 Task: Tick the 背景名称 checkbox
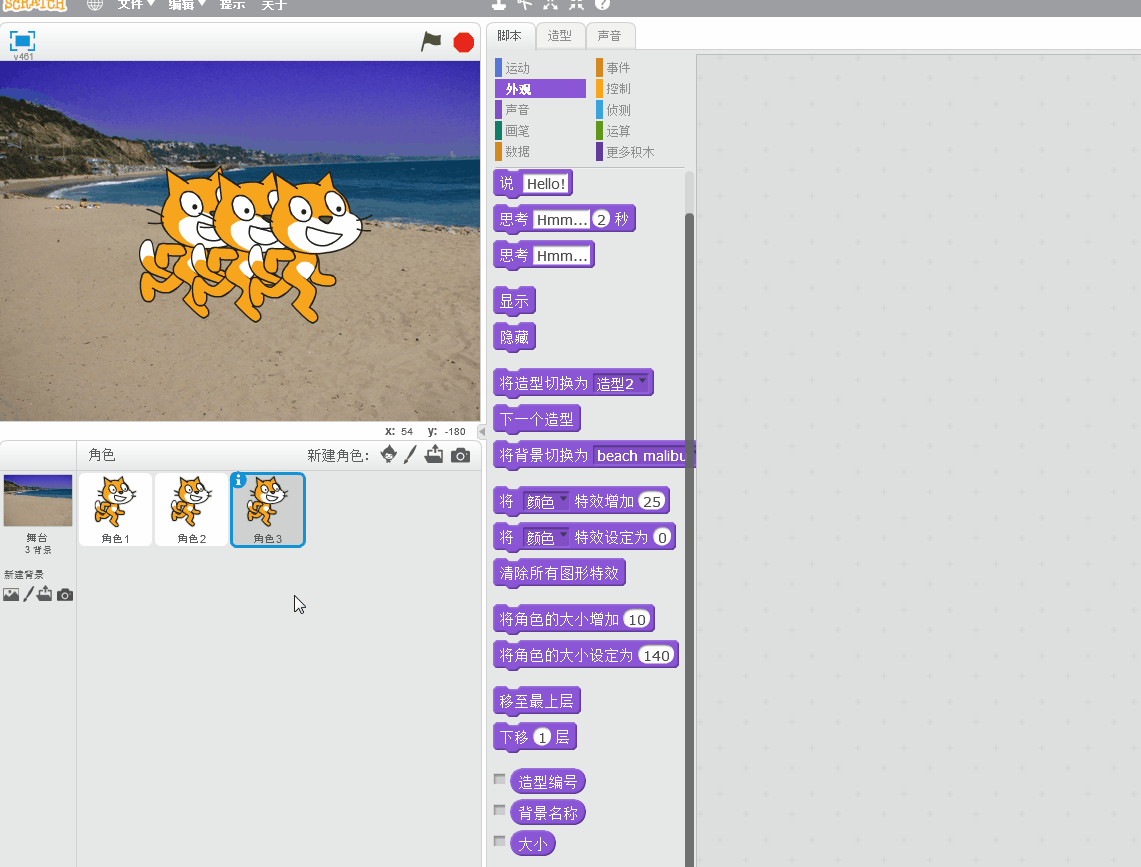(499, 810)
